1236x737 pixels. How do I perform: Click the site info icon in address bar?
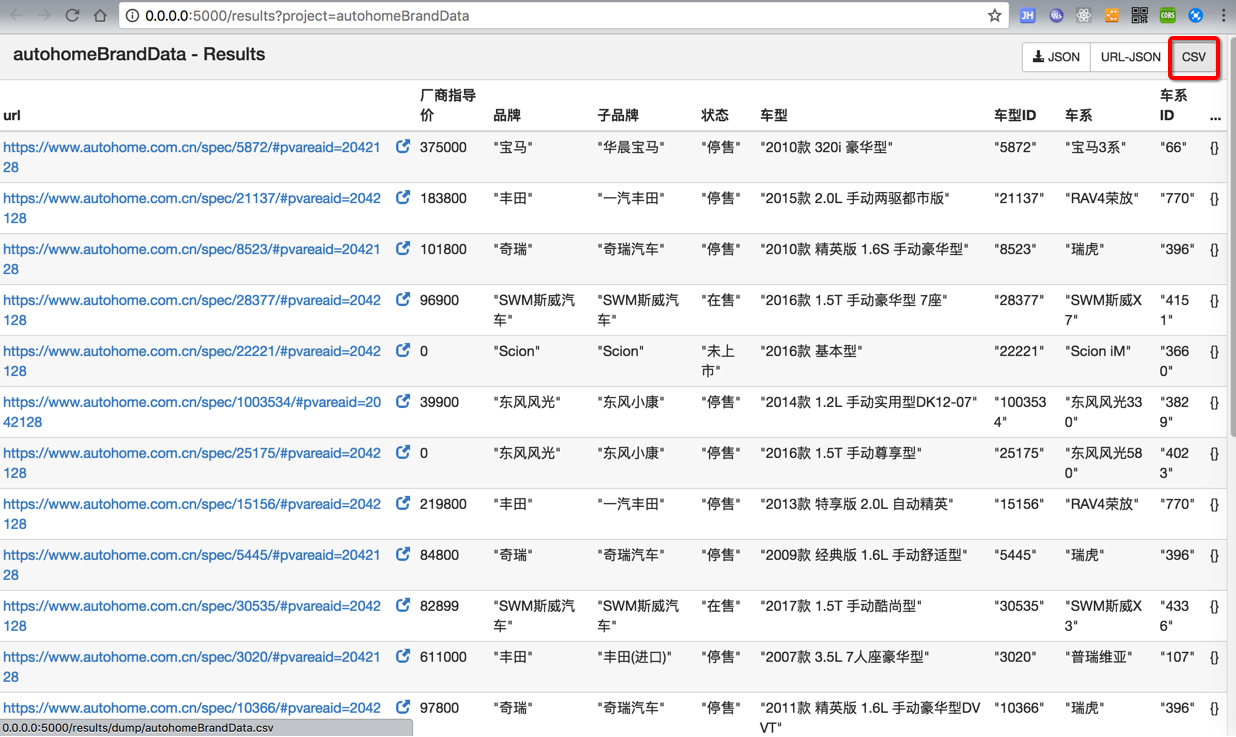point(132,16)
